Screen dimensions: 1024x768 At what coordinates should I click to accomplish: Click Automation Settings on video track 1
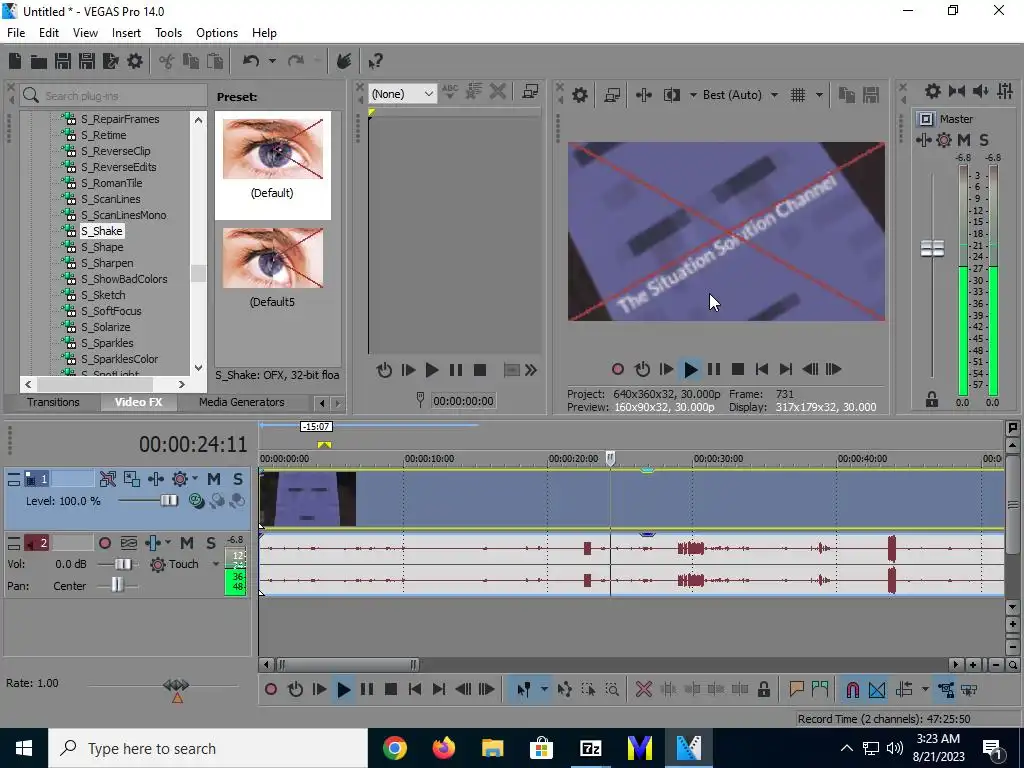(x=180, y=479)
